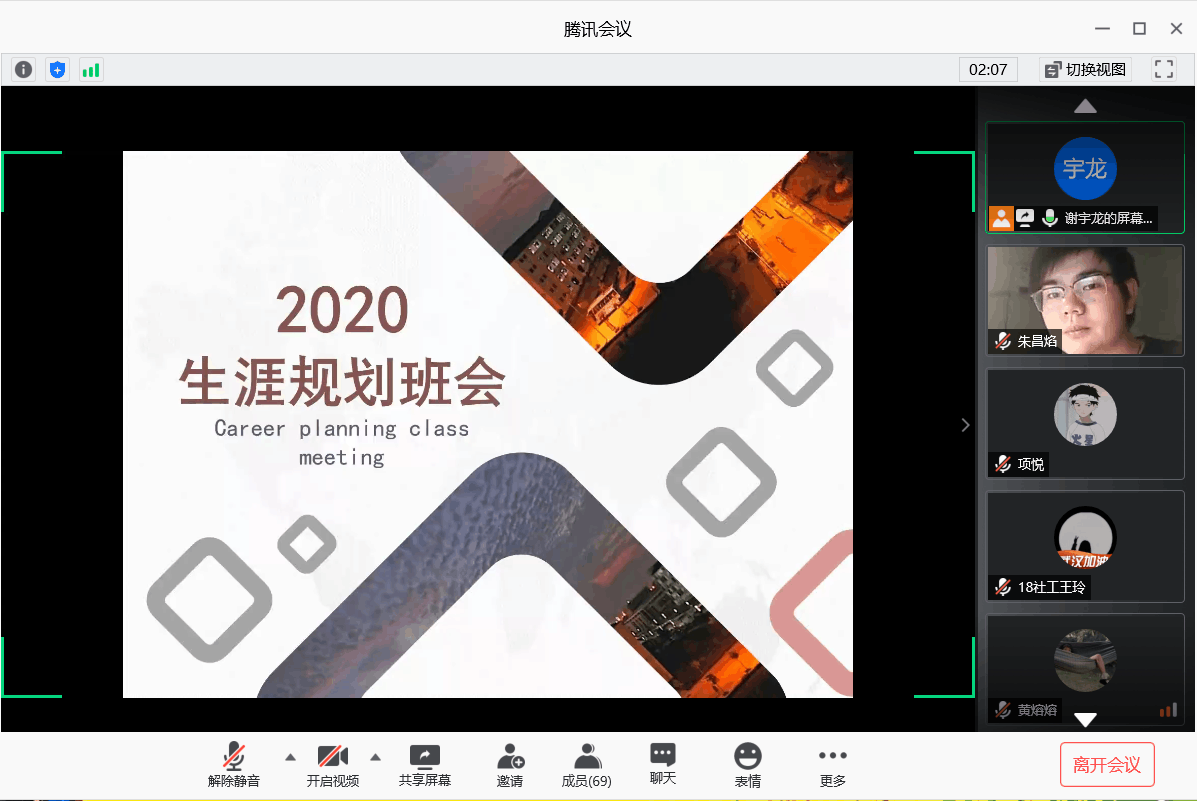Turn on camera with 开启视频
This screenshot has width=1197, height=801.
point(332,765)
